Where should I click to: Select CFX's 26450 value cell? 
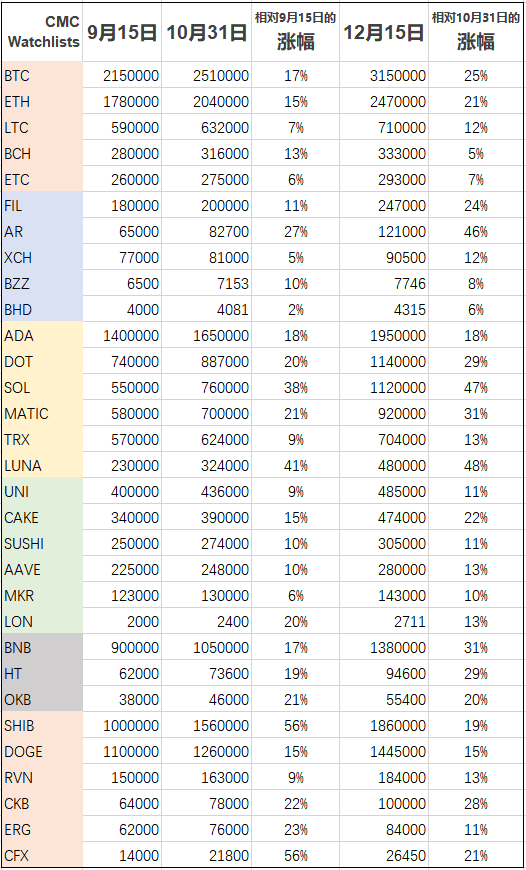[384, 856]
